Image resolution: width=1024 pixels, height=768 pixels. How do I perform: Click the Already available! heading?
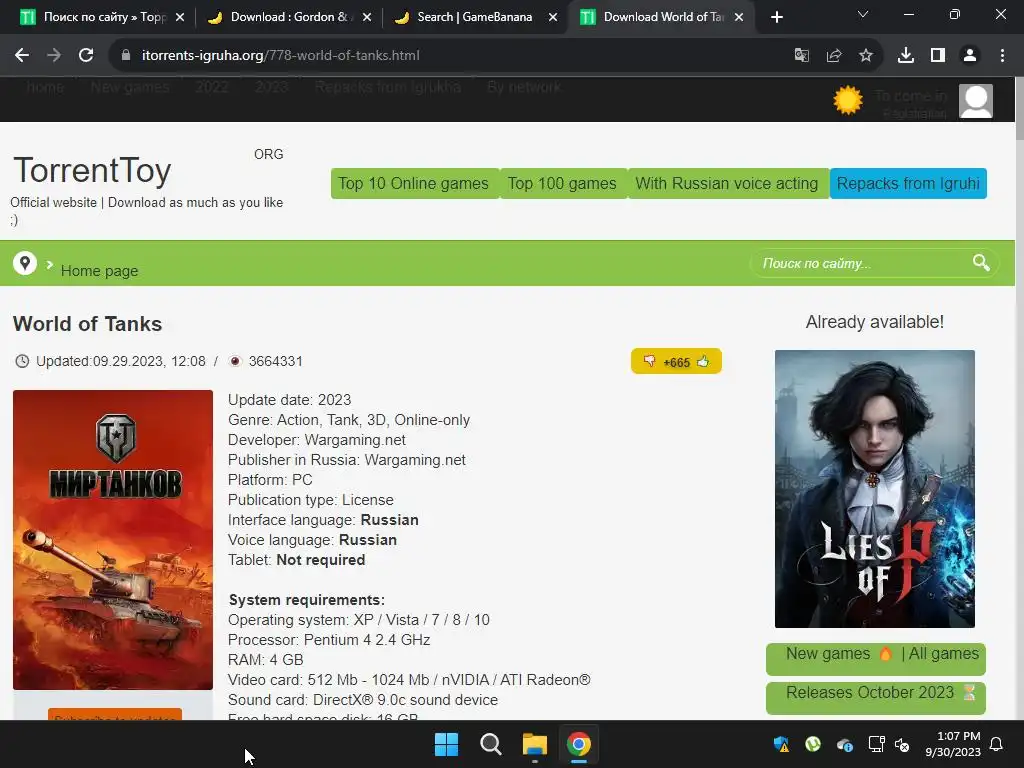click(874, 322)
